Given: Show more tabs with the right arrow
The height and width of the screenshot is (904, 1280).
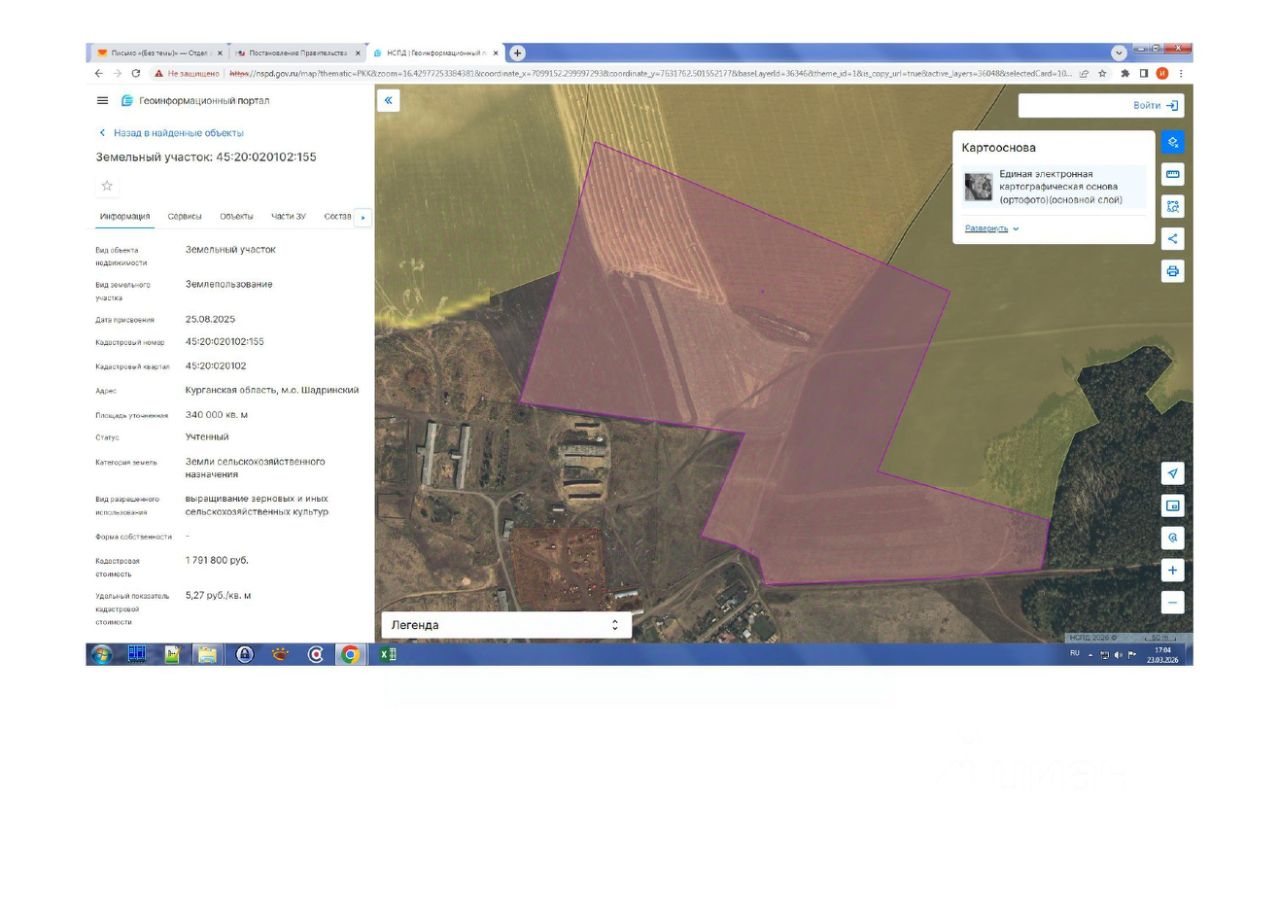Looking at the screenshot, I should [x=363, y=217].
